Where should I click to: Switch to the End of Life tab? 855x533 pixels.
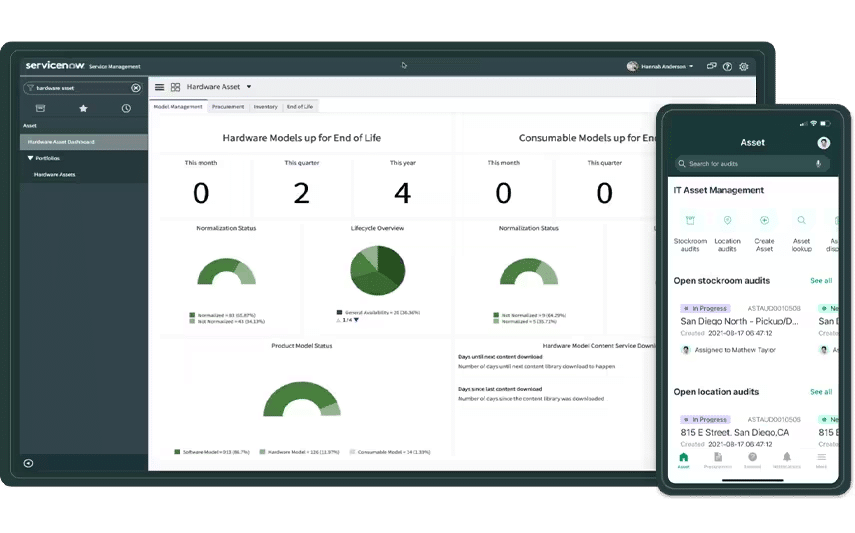click(x=300, y=106)
